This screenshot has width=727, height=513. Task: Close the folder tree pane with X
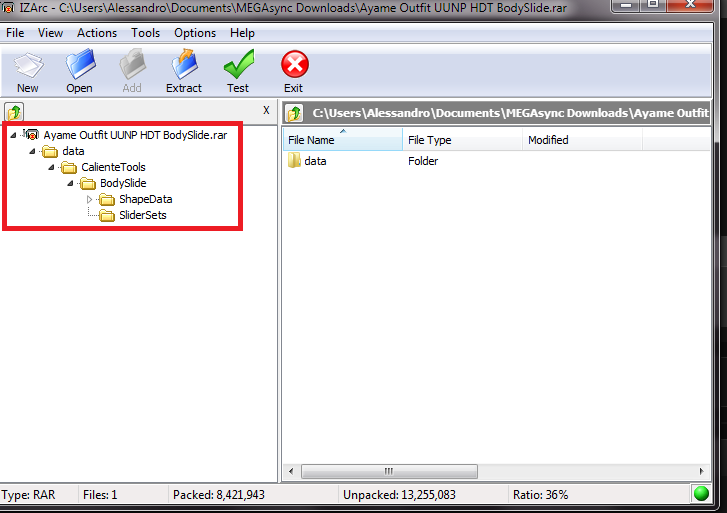266,110
